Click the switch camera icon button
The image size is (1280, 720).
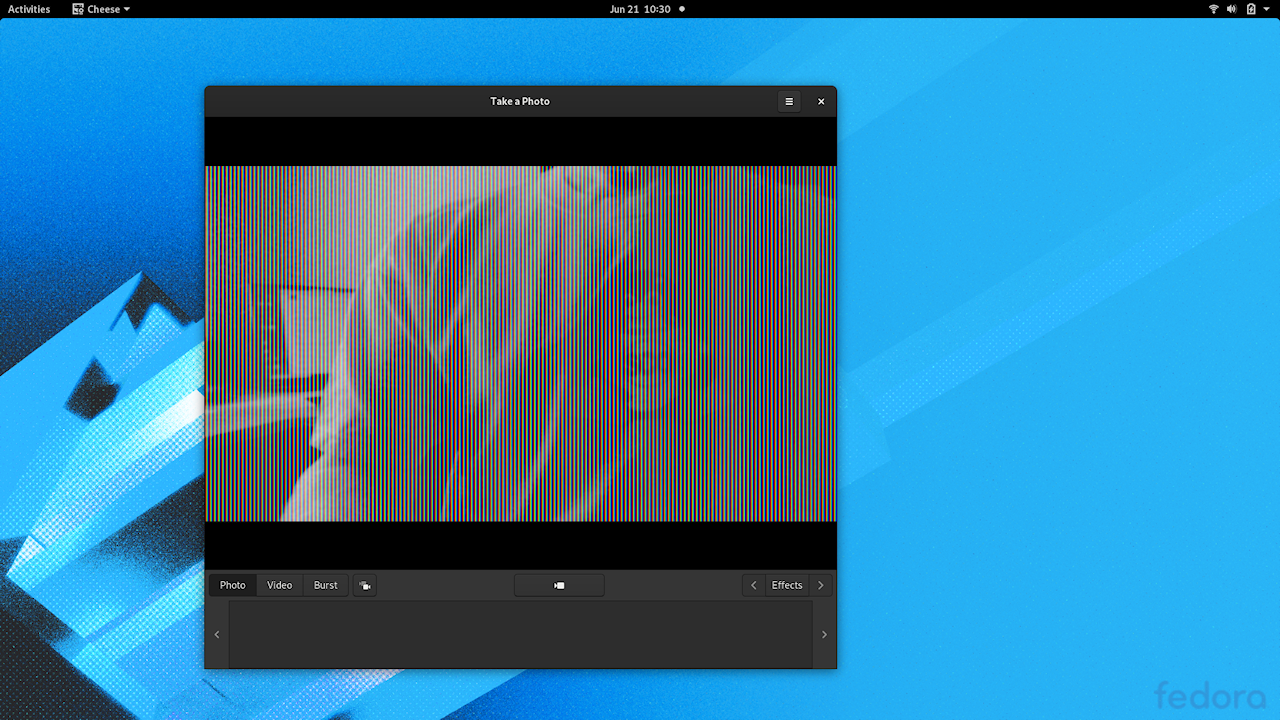tap(365, 585)
